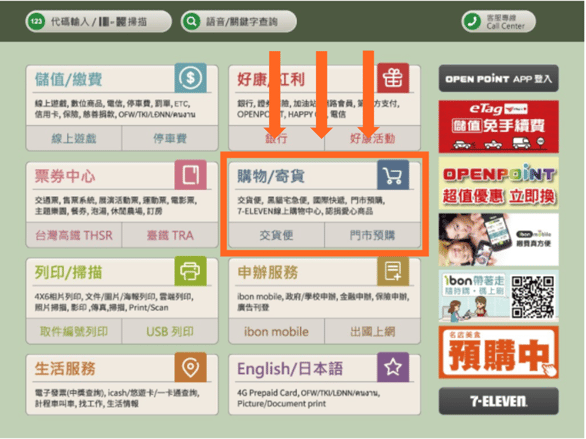Open the 票券中心 category title

65,176
